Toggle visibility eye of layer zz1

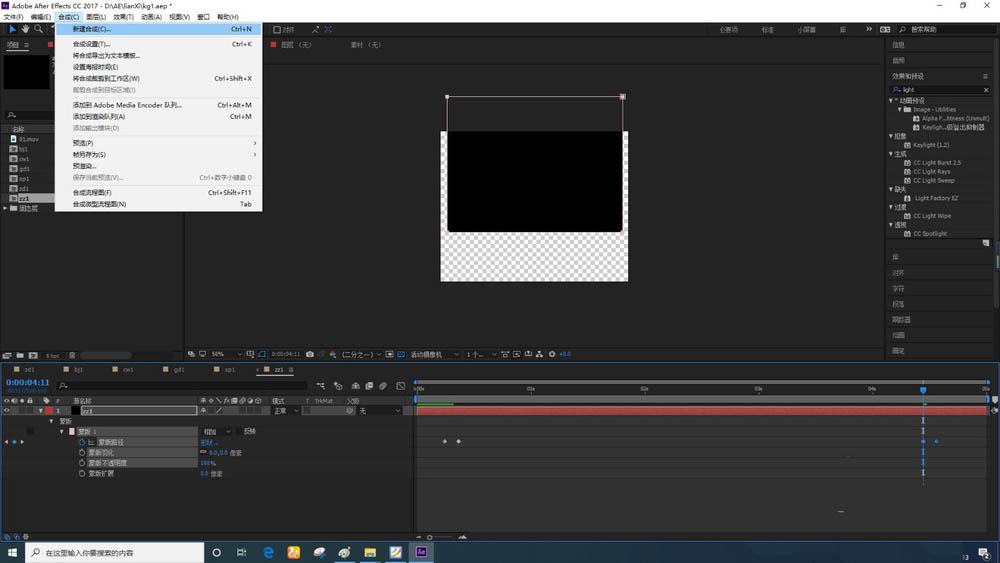[x=8, y=410]
